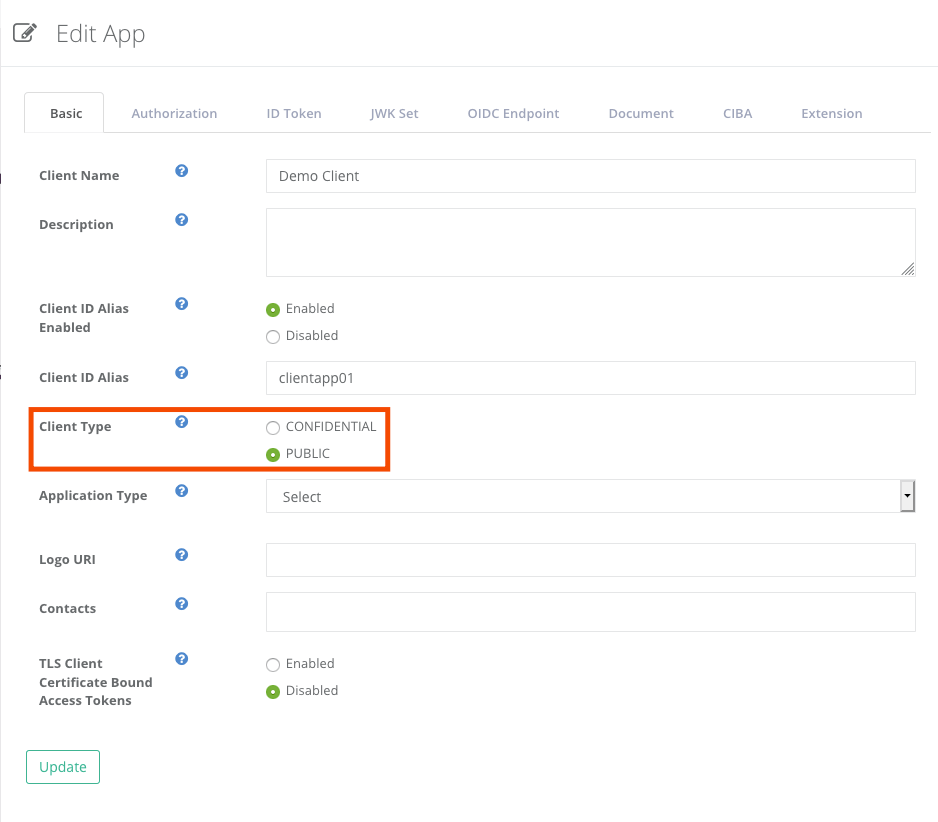This screenshot has height=822, width=938.
Task: Go to the Document tab
Action: 641,113
